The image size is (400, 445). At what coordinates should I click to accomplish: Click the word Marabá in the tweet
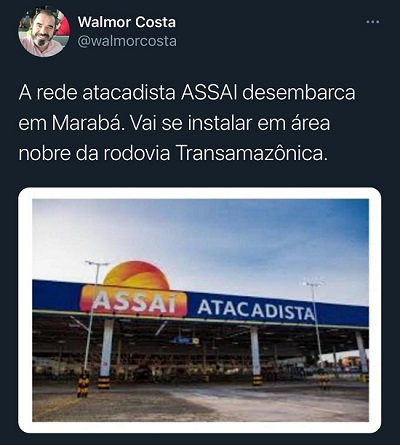[x=90, y=123]
